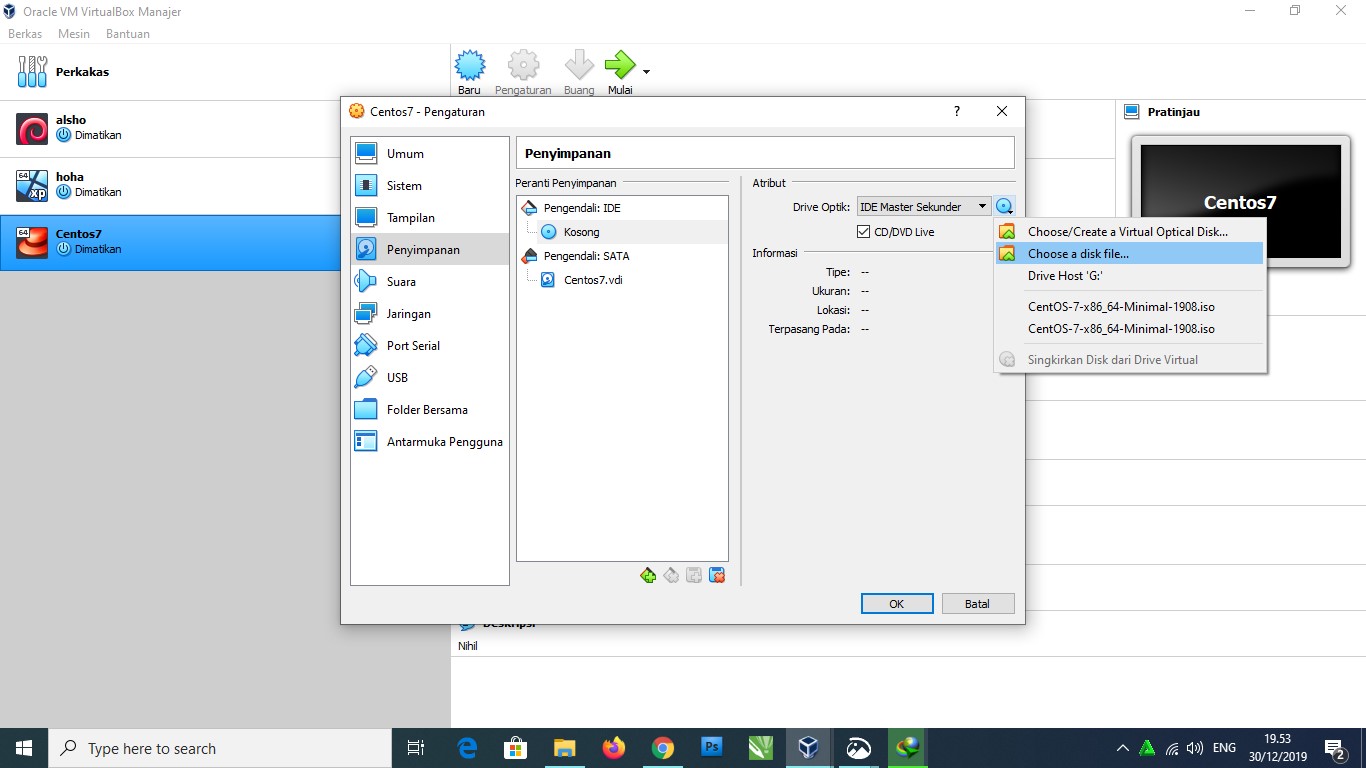Toggle the CD/DVD Live checkbox
The image size is (1366, 768).
(863, 231)
